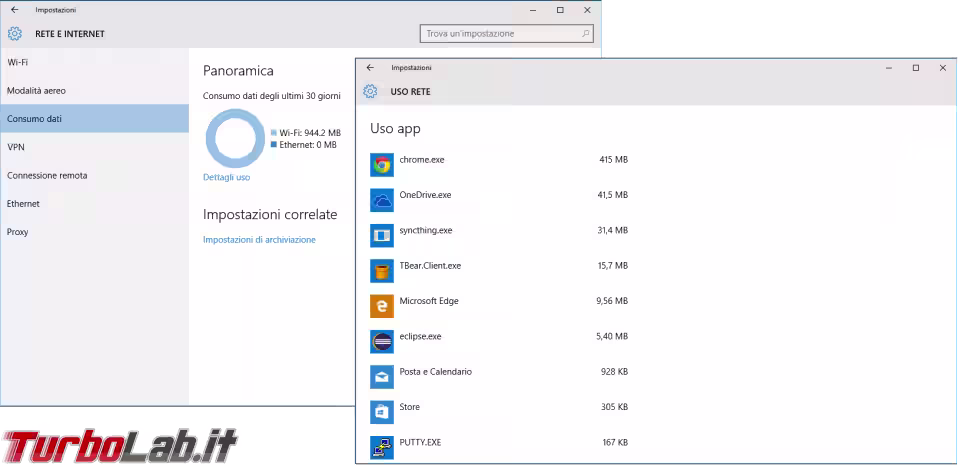
Task: Open Impostazioni di archiviazione link
Action: pos(259,240)
